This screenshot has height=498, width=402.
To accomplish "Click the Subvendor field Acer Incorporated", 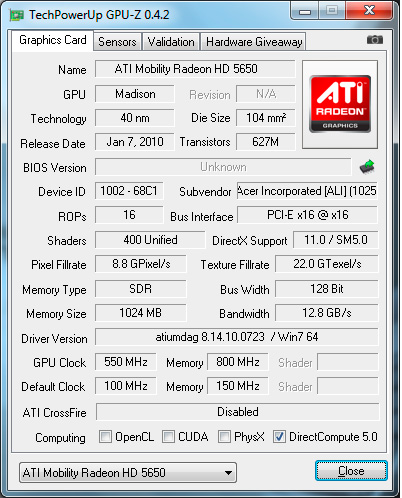I will (307, 191).
